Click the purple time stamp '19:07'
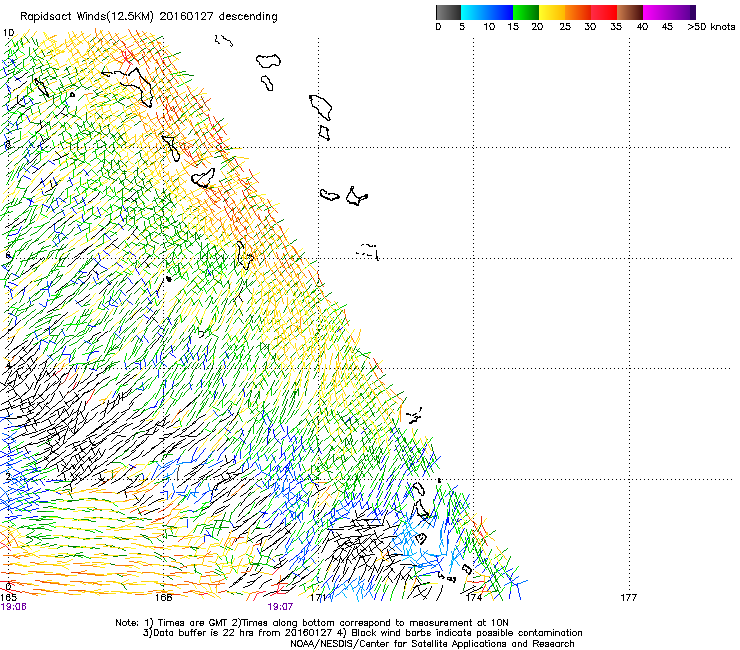The image size is (740, 650). pos(280,607)
